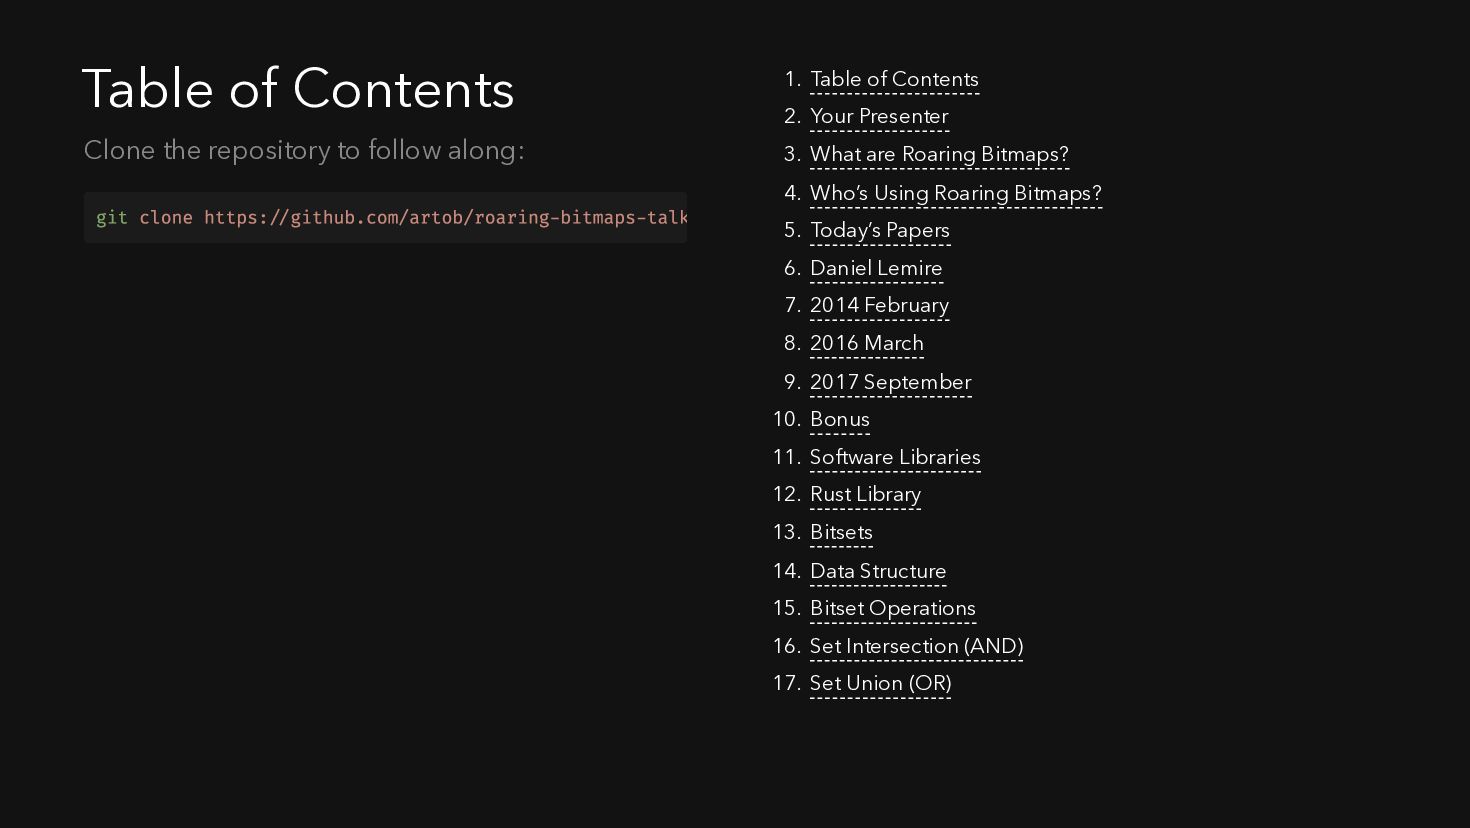
Task: Click the Table of Contents slide heading
Action: (x=298, y=89)
